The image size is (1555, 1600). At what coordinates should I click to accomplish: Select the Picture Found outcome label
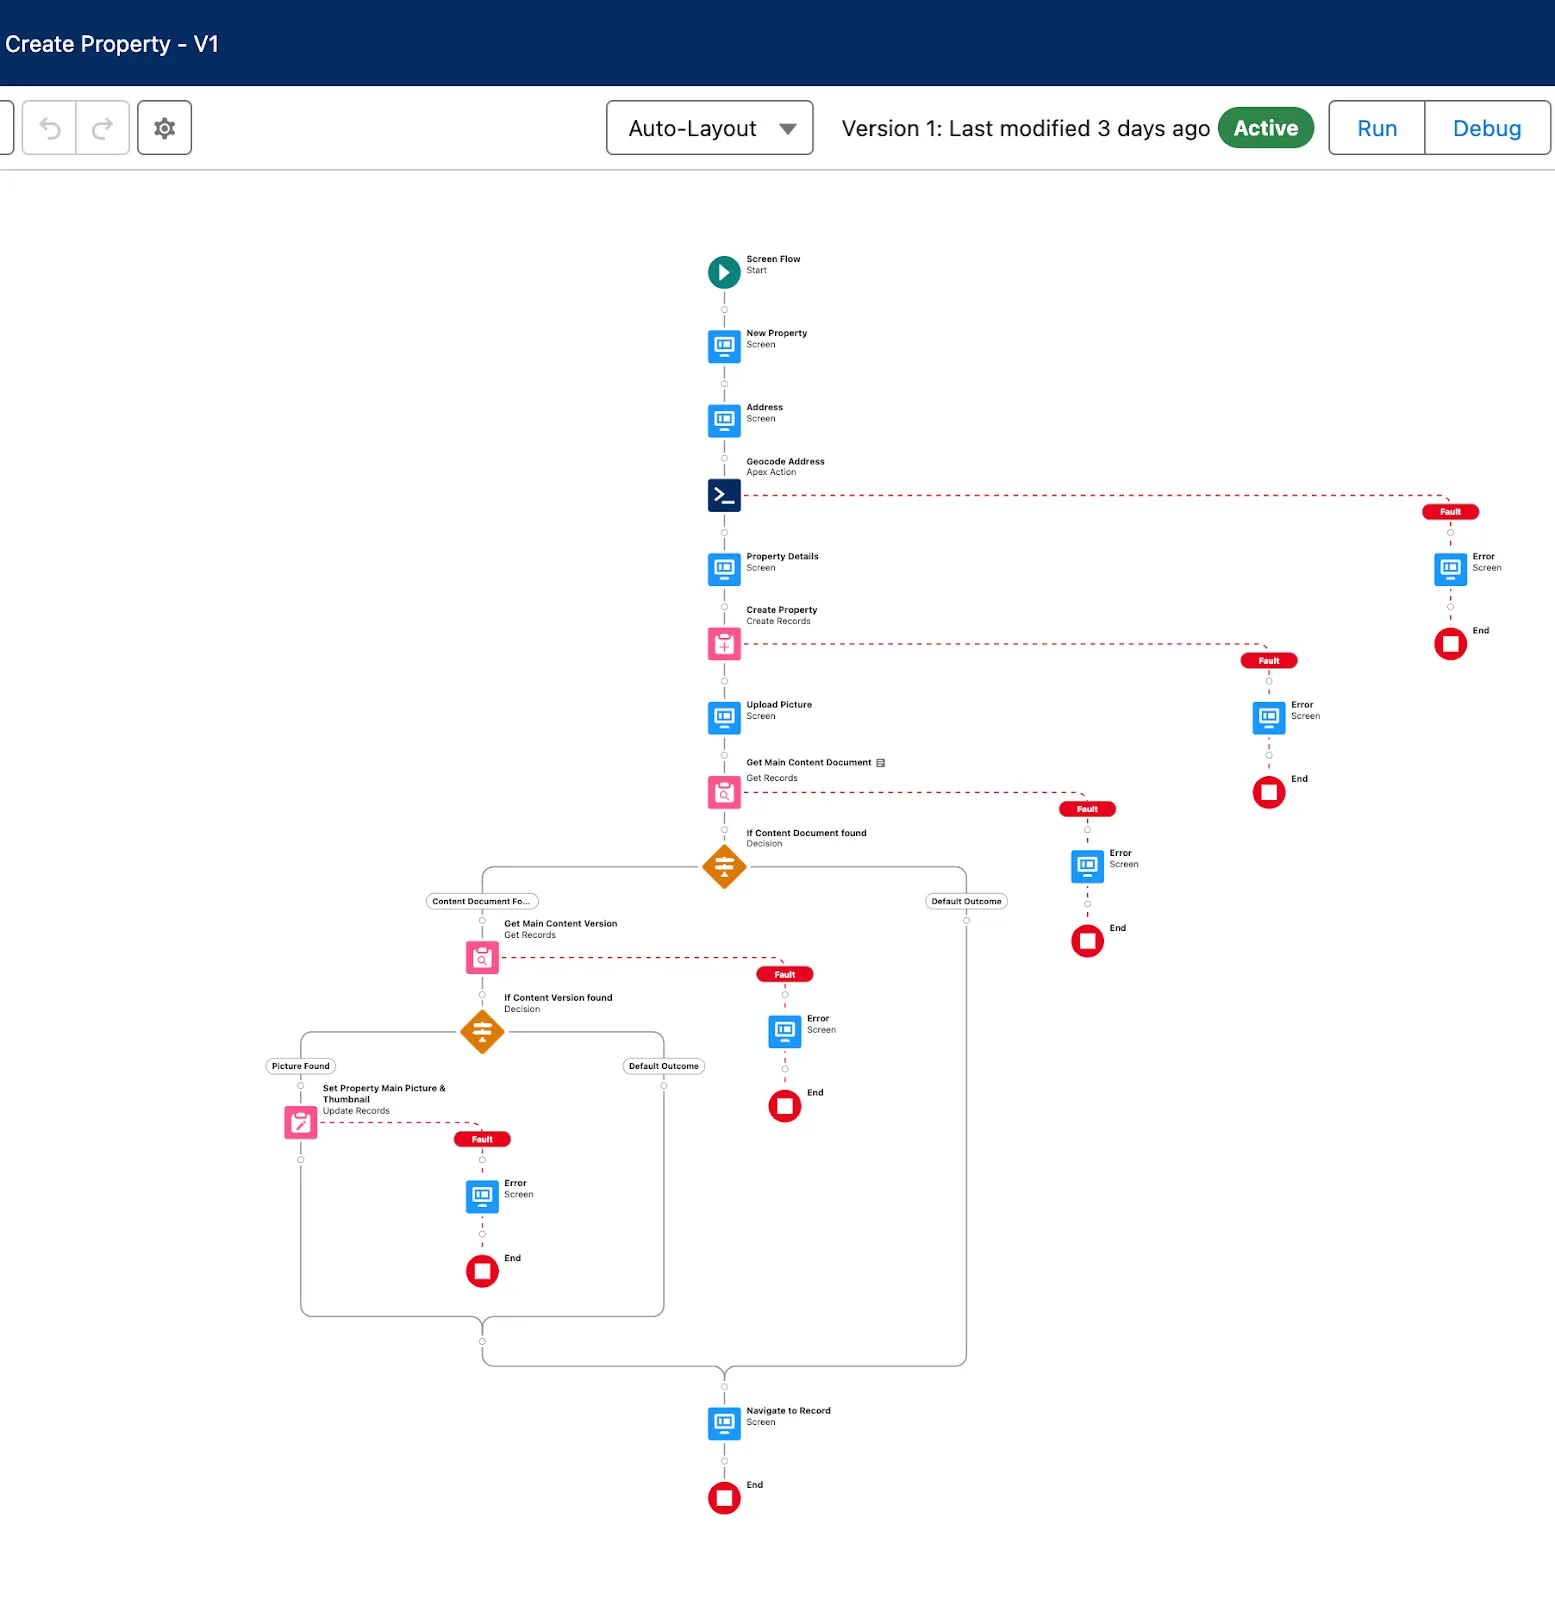pos(300,1066)
